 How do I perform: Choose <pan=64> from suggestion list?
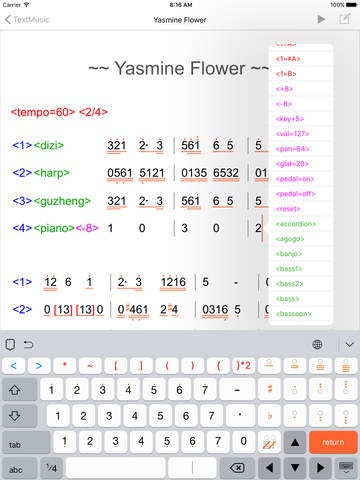301,149
